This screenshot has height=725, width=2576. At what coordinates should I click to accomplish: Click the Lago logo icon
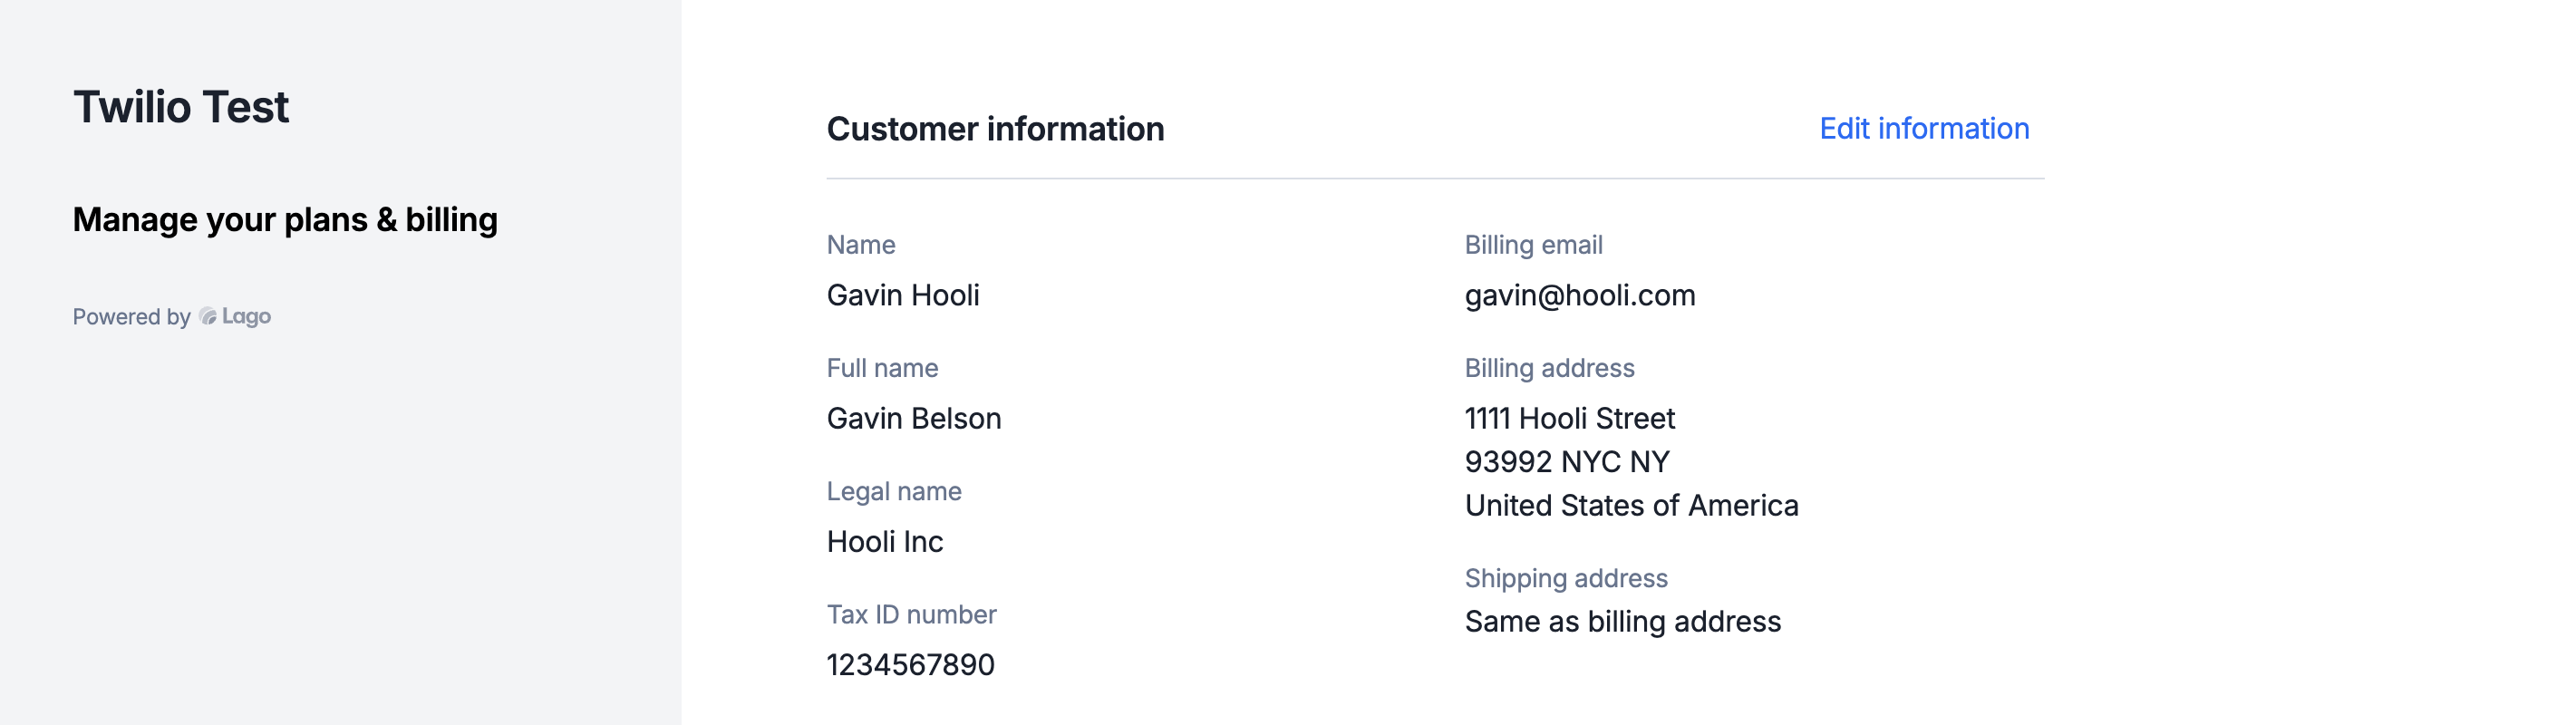click(208, 317)
